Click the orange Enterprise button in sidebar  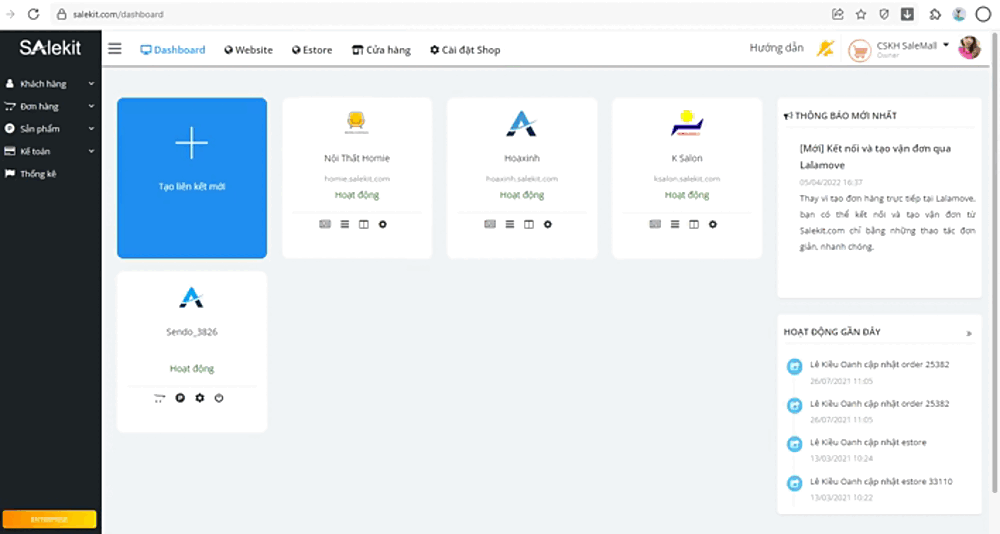coord(50,519)
